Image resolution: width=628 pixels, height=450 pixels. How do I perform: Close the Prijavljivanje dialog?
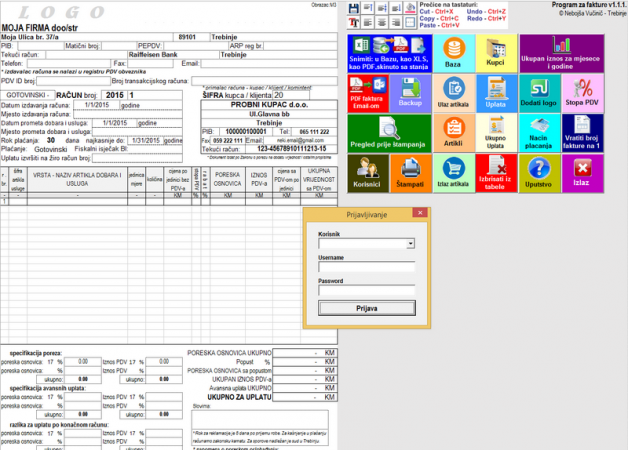[420, 213]
